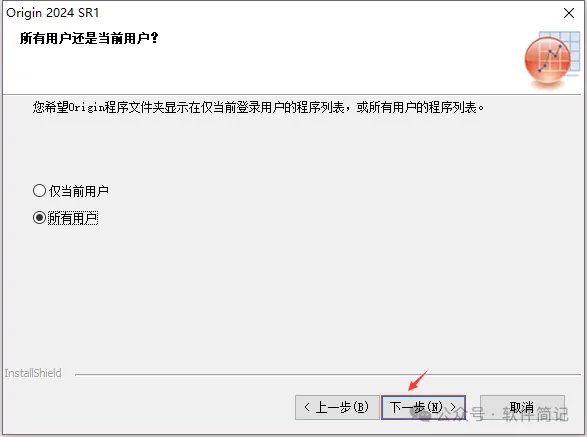587x437 pixels.
Task: Click the horizontal divider beside InstallShield
Action: point(328,374)
